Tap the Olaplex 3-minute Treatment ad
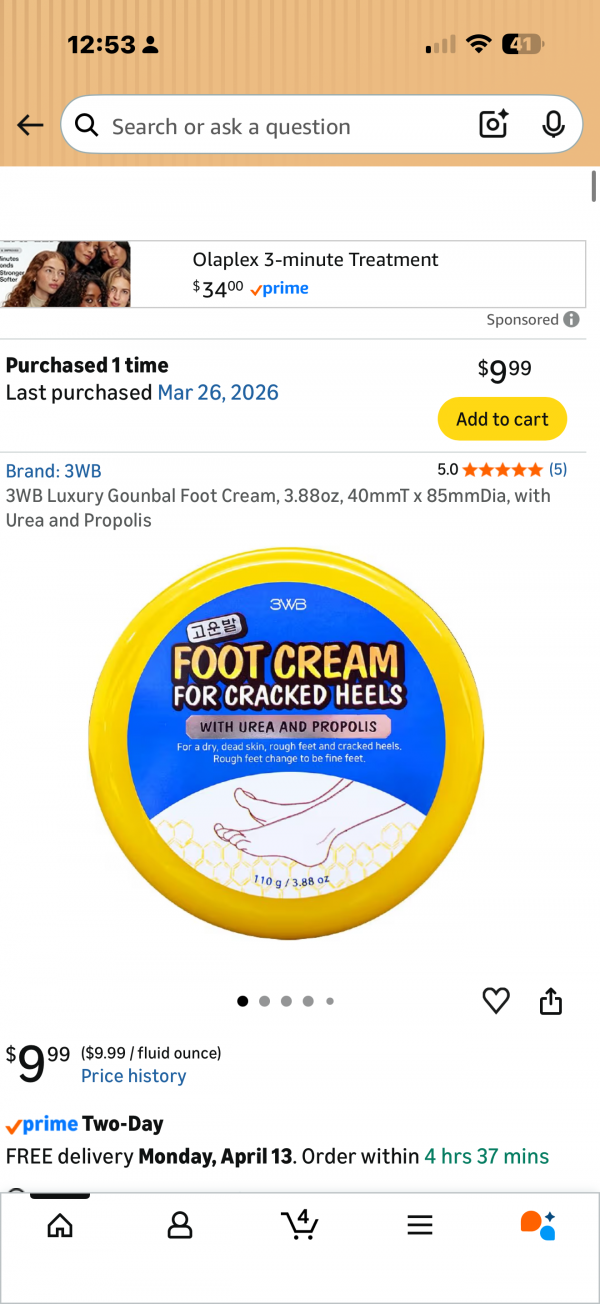The height and width of the screenshot is (1304, 600). pos(293,274)
